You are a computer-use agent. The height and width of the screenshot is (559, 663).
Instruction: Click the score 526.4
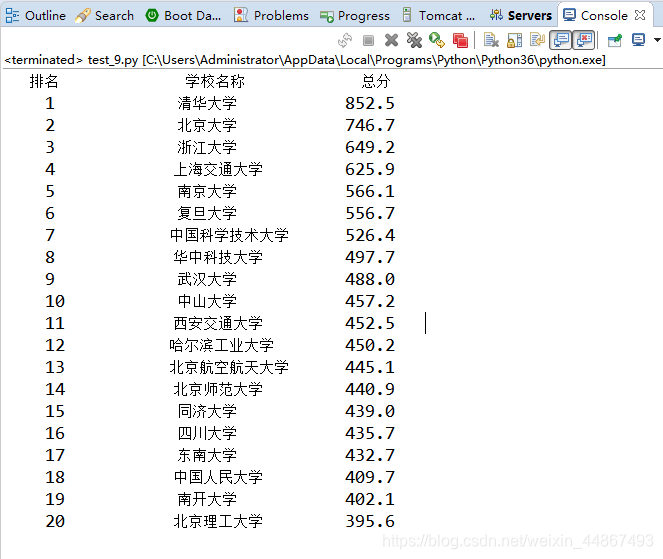tap(370, 235)
